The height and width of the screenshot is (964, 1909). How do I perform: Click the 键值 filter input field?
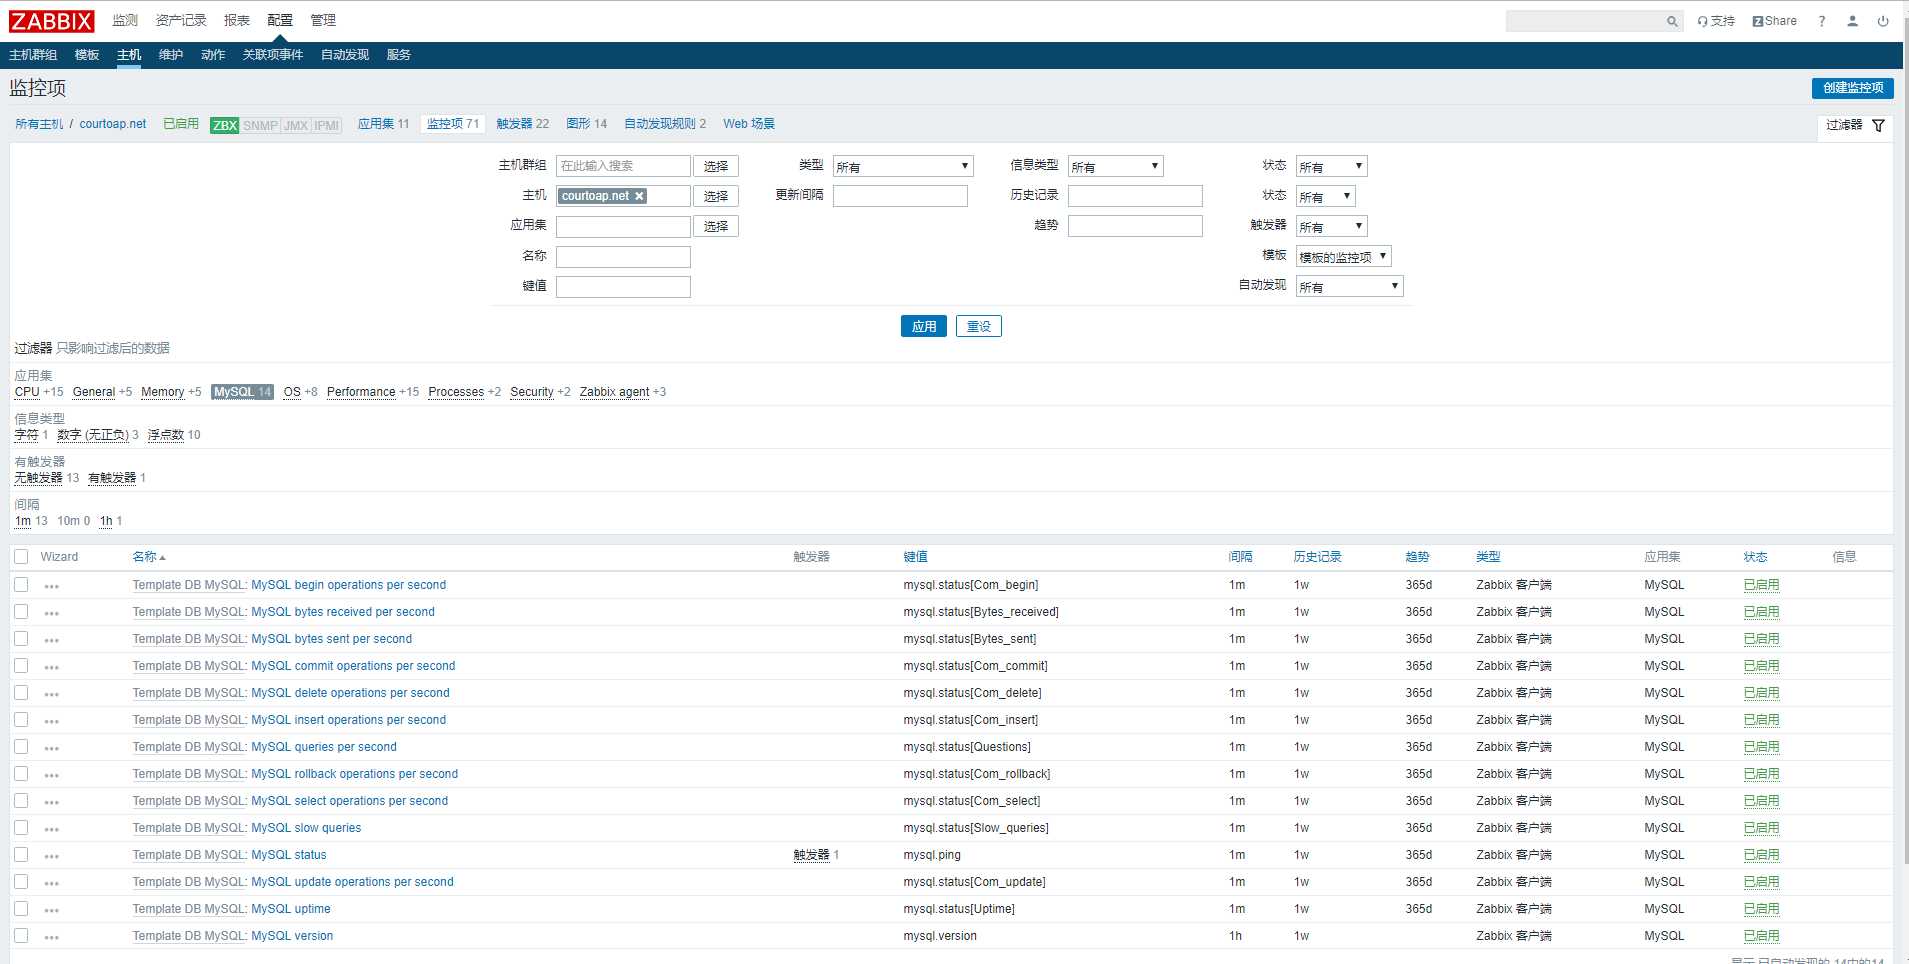coord(623,287)
